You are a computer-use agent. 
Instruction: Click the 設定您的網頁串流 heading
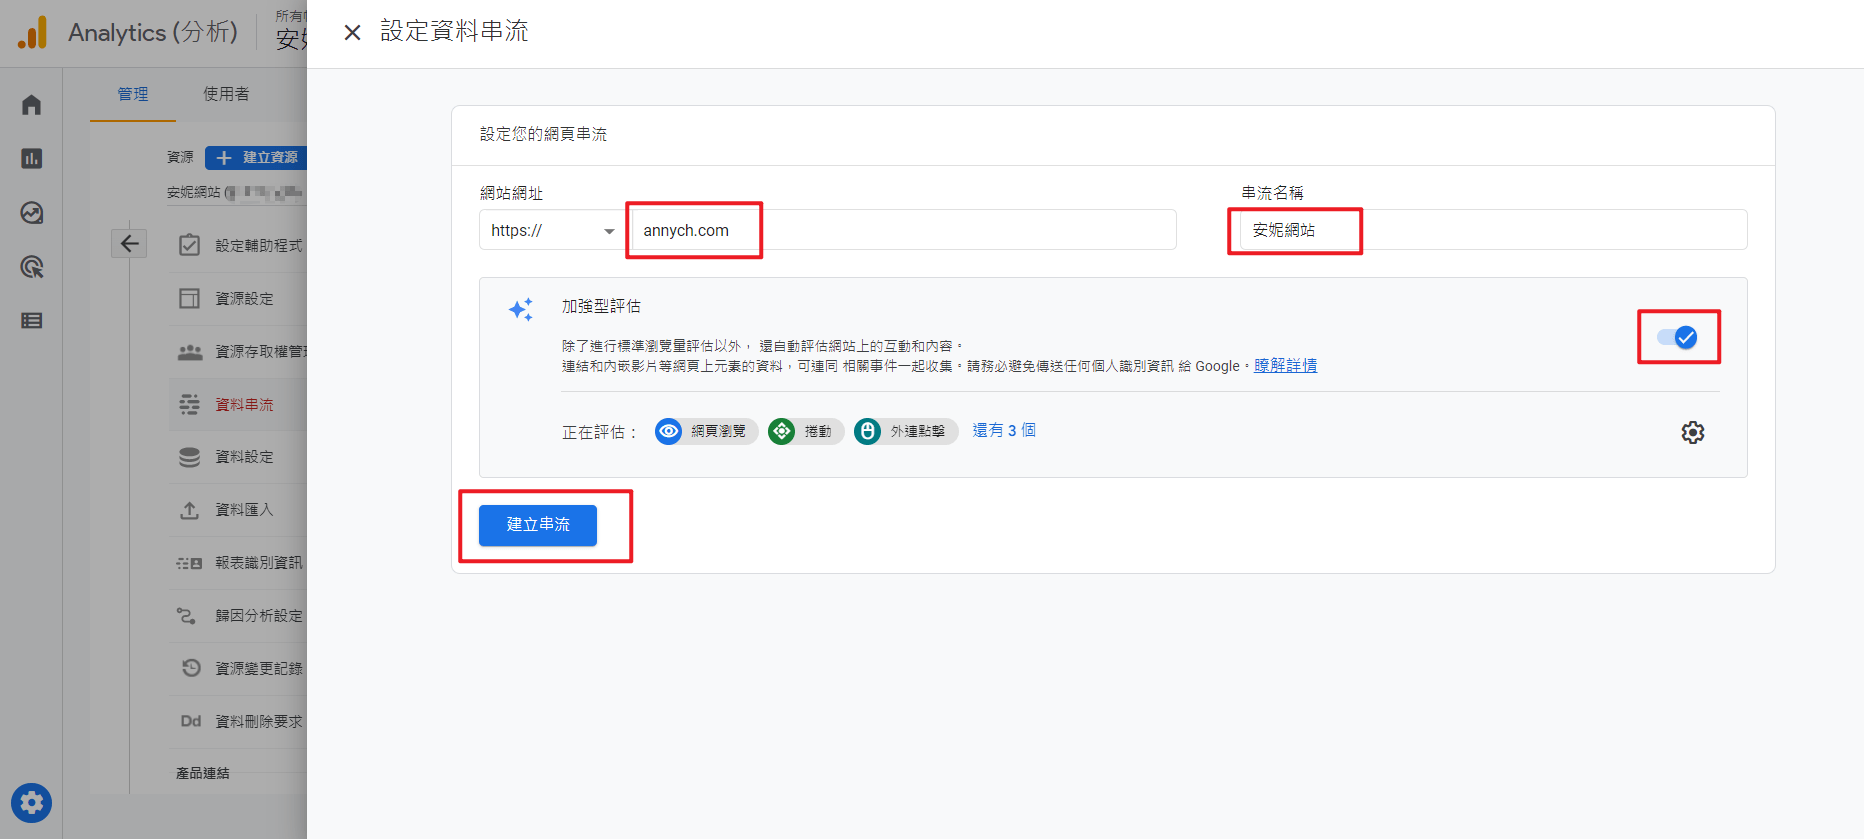pos(543,134)
